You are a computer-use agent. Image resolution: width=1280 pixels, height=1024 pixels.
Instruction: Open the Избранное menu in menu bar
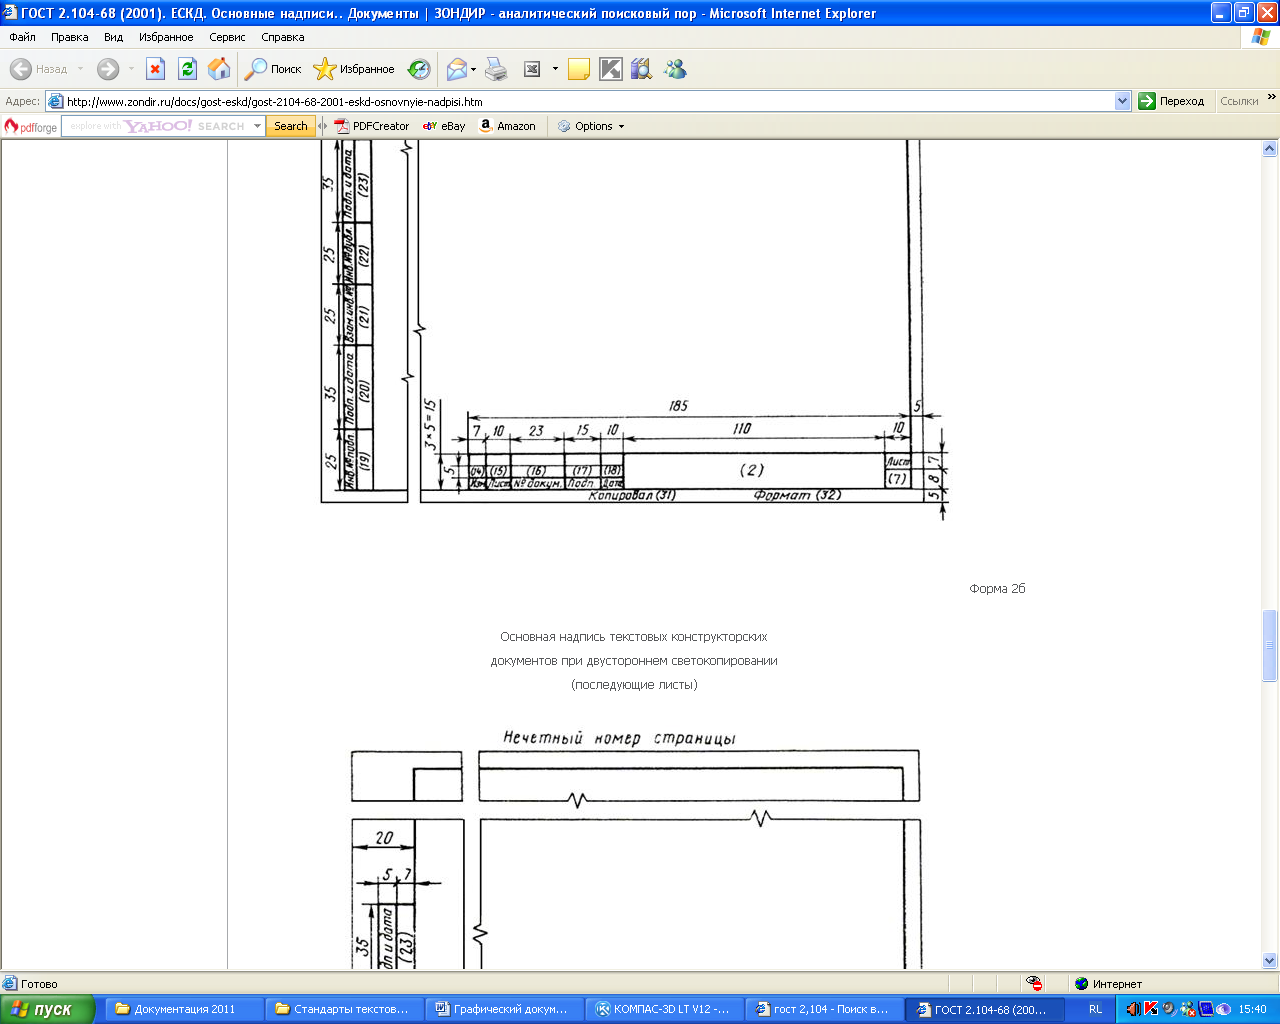[x=166, y=37]
